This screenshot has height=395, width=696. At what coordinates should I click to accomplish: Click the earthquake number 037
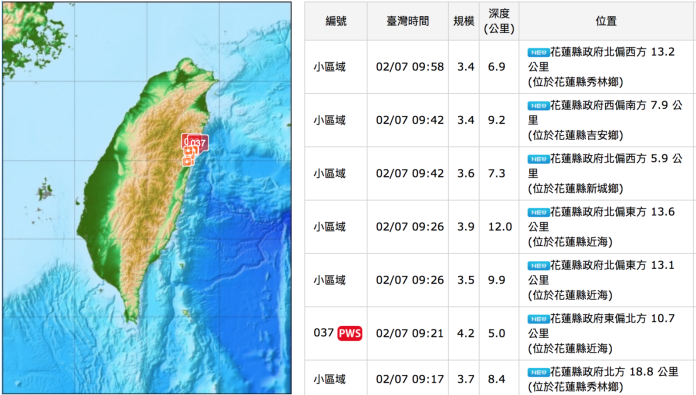(x=324, y=333)
